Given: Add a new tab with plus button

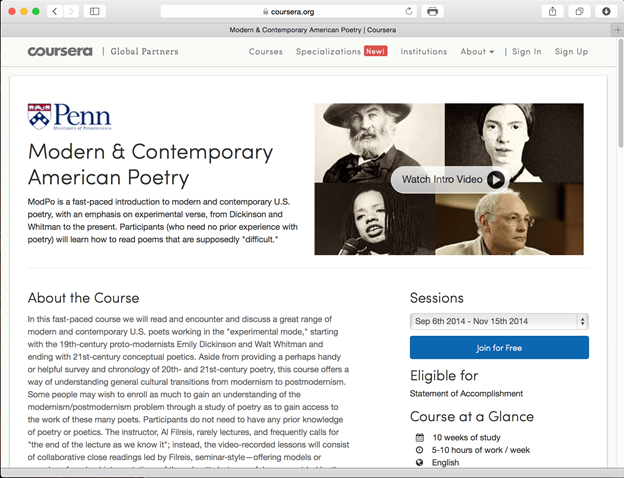Looking at the screenshot, I should (x=618, y=30).
